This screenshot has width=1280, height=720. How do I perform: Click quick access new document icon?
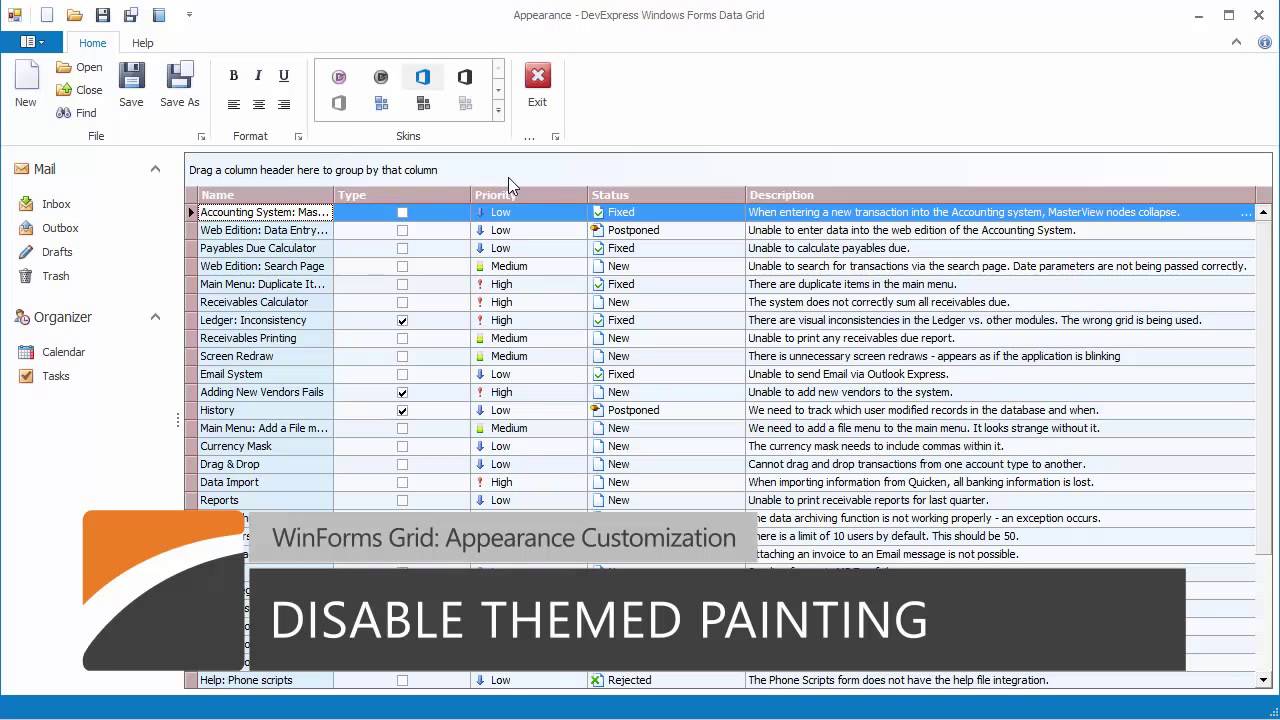46,15
